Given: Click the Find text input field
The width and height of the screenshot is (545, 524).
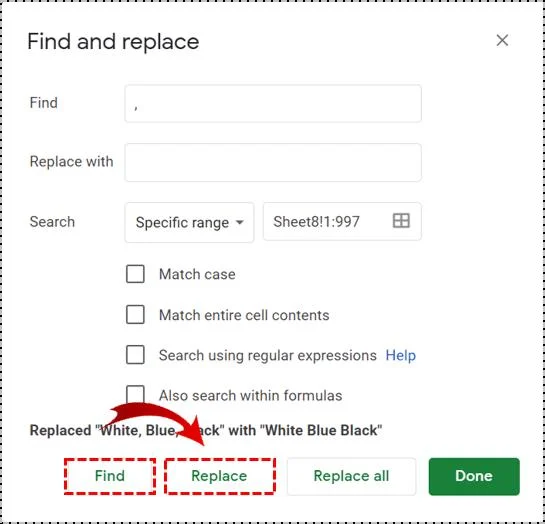Looking at the screenshot, I should click(273, 104).
